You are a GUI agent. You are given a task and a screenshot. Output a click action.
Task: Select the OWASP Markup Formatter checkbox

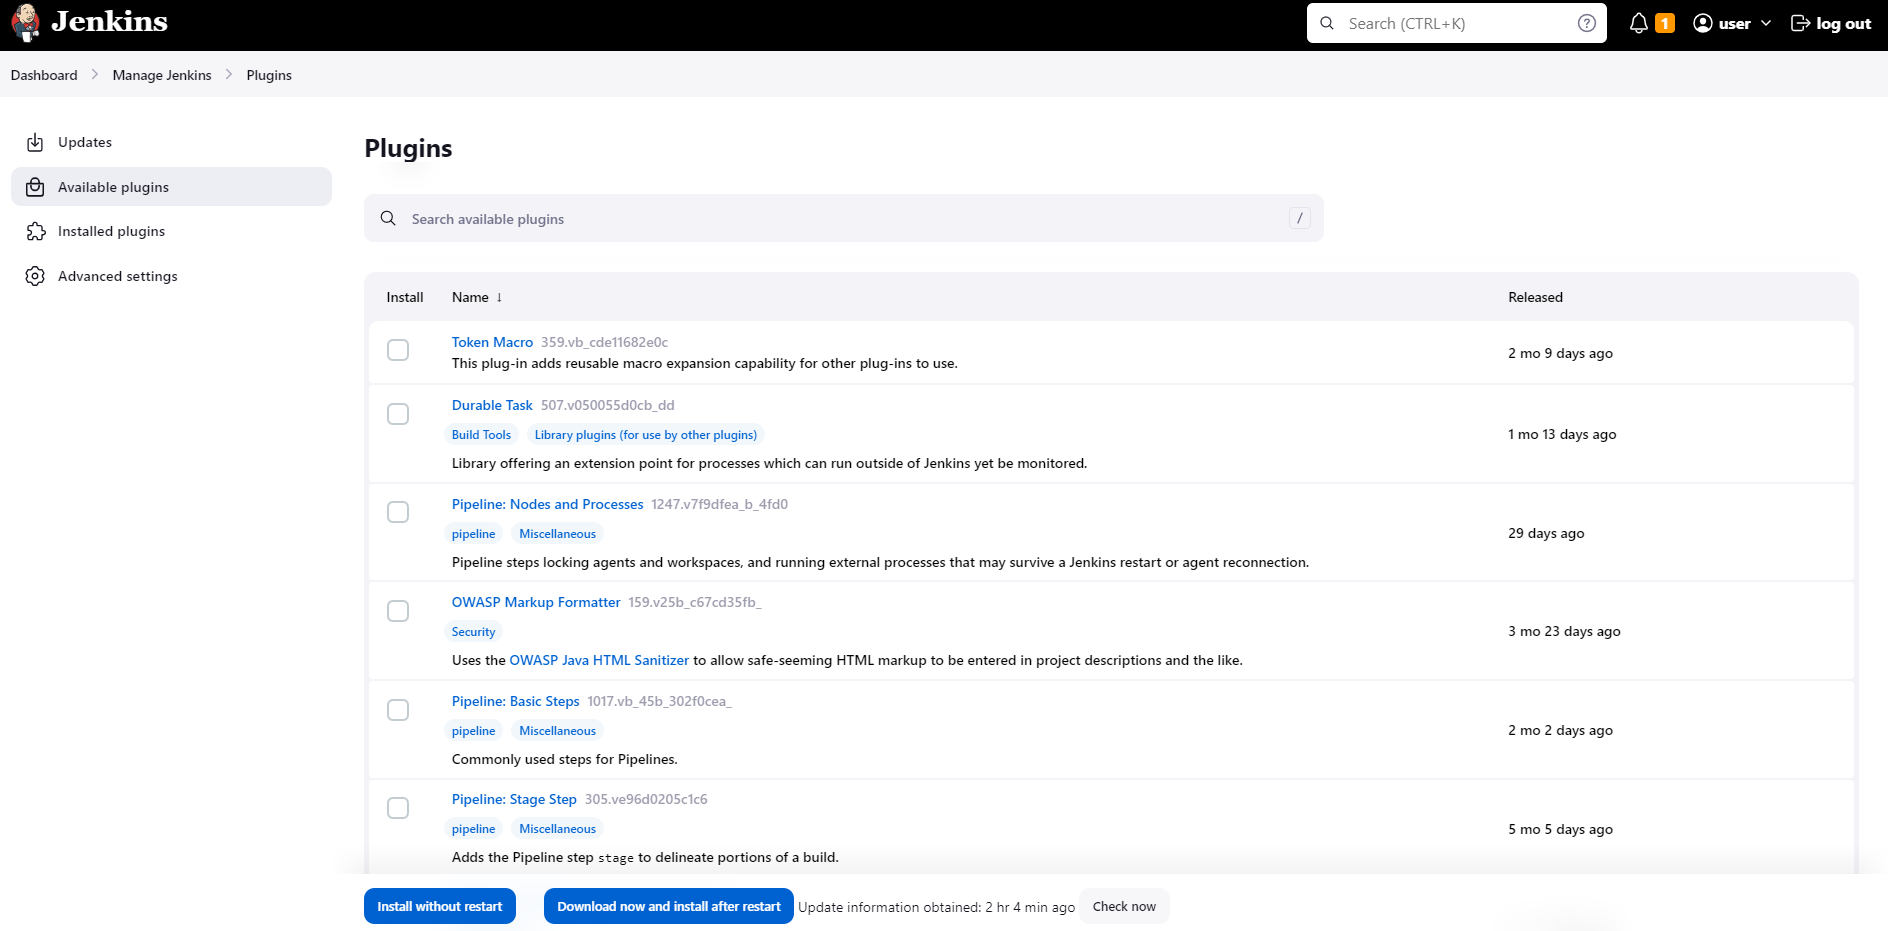398,611
